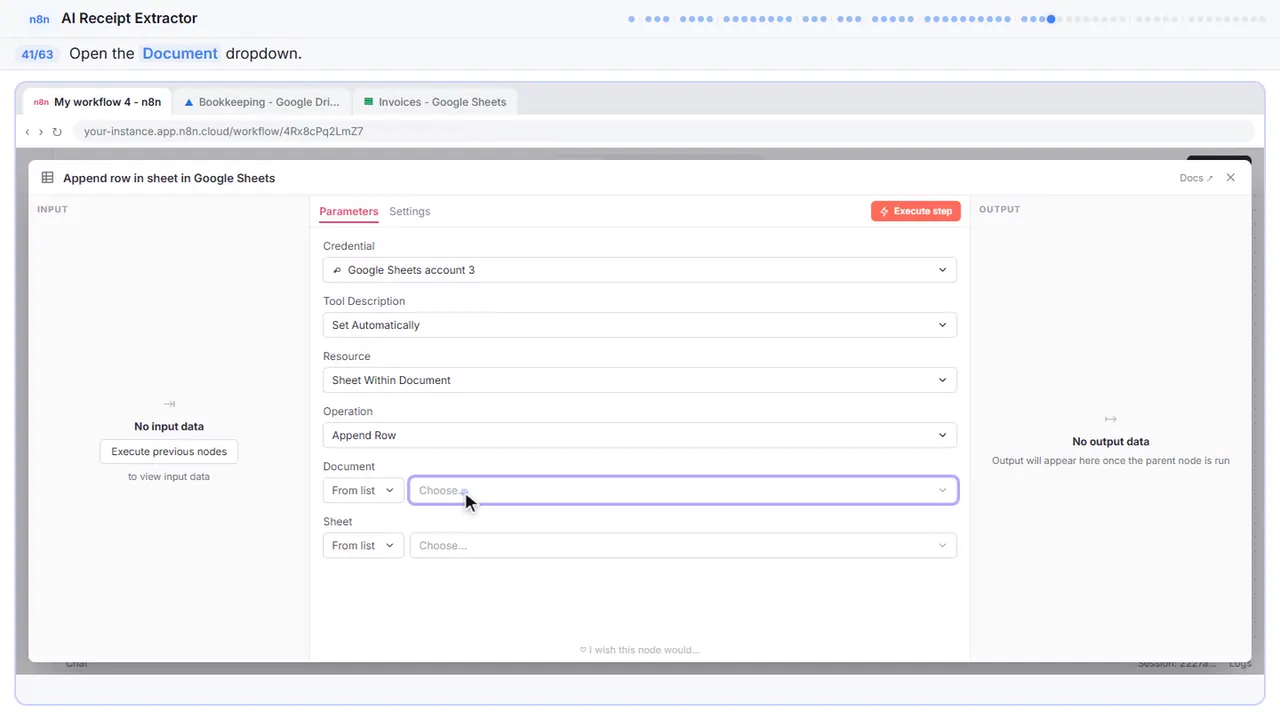This screenshot has height=720, width=1280.
Task: Click Execute previous nodes button
Action: (x=169, y=452)
